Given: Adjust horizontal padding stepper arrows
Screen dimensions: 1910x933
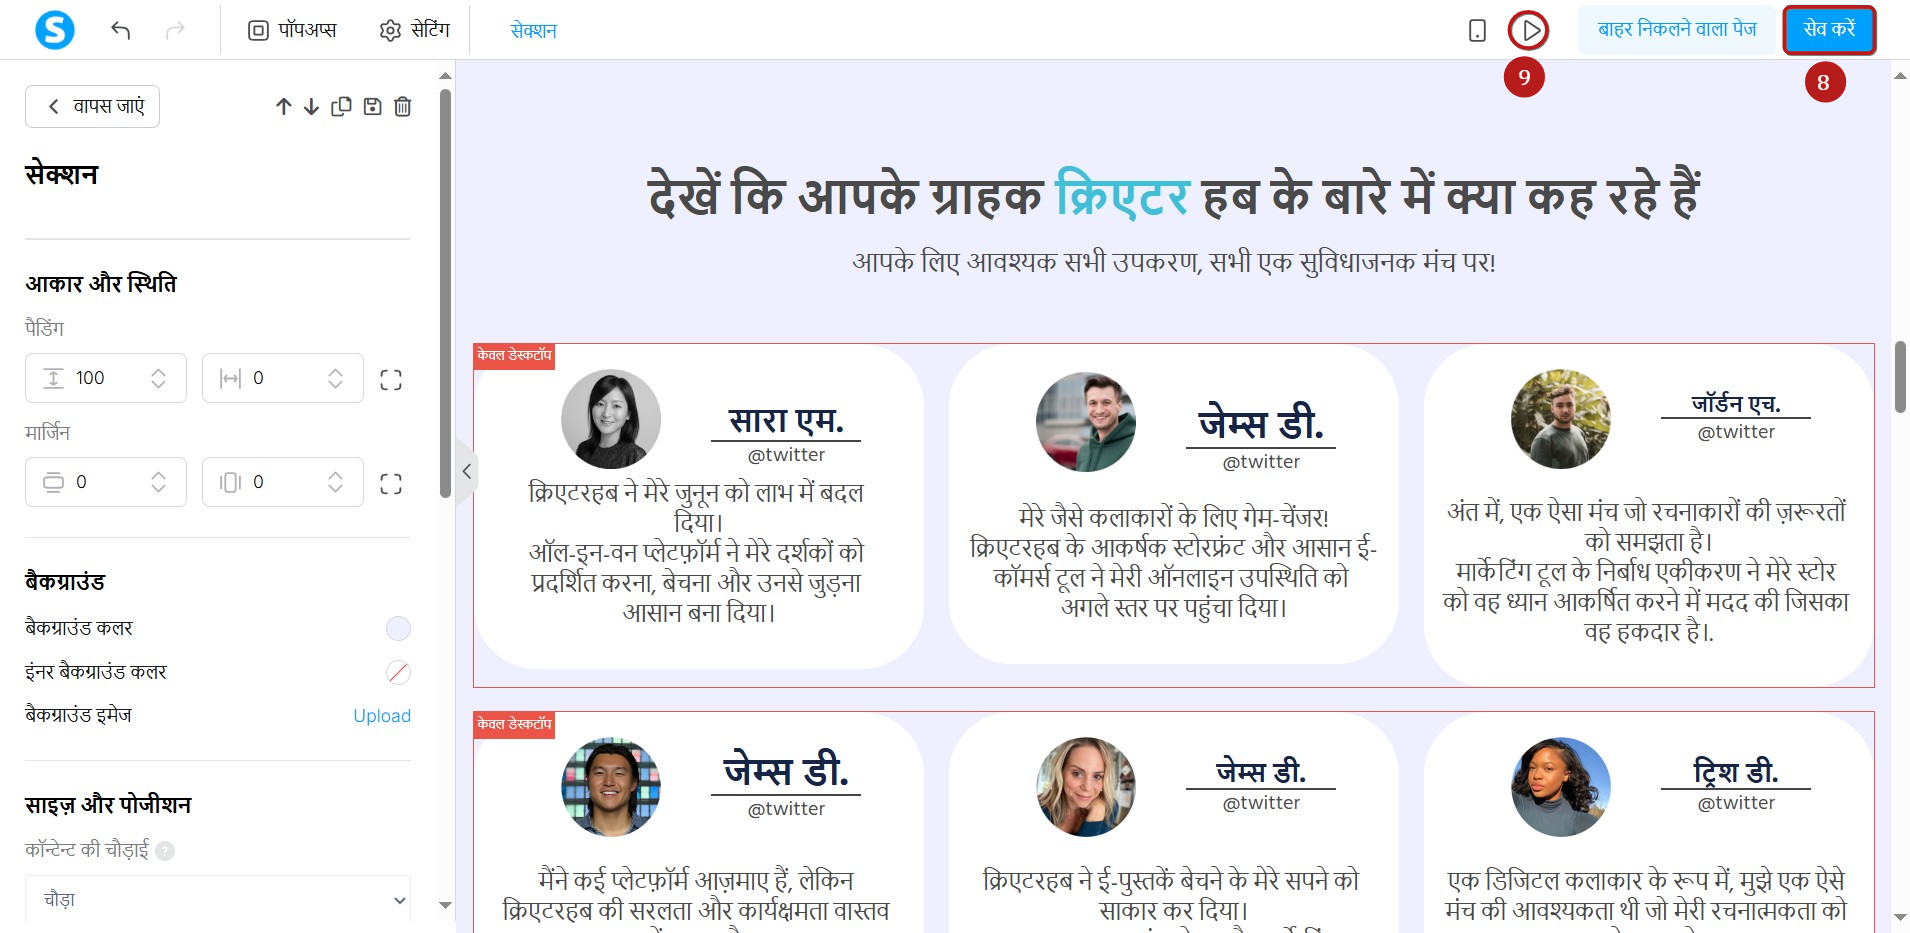Looking at the screenshot, I should point(335,378).
